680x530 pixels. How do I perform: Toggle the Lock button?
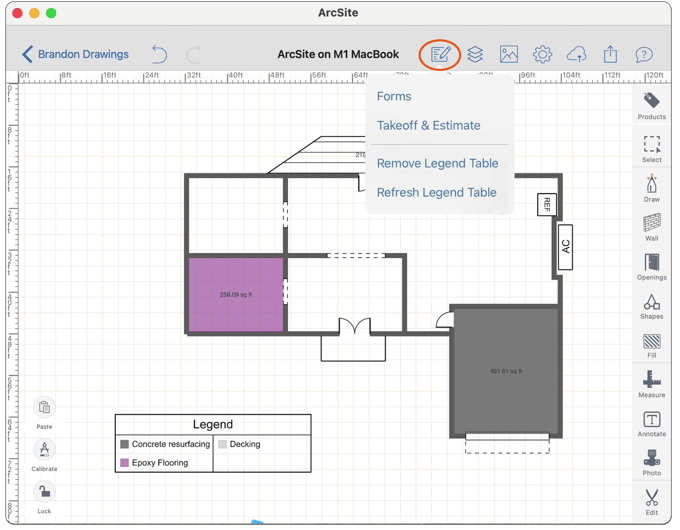click(44, 495)
